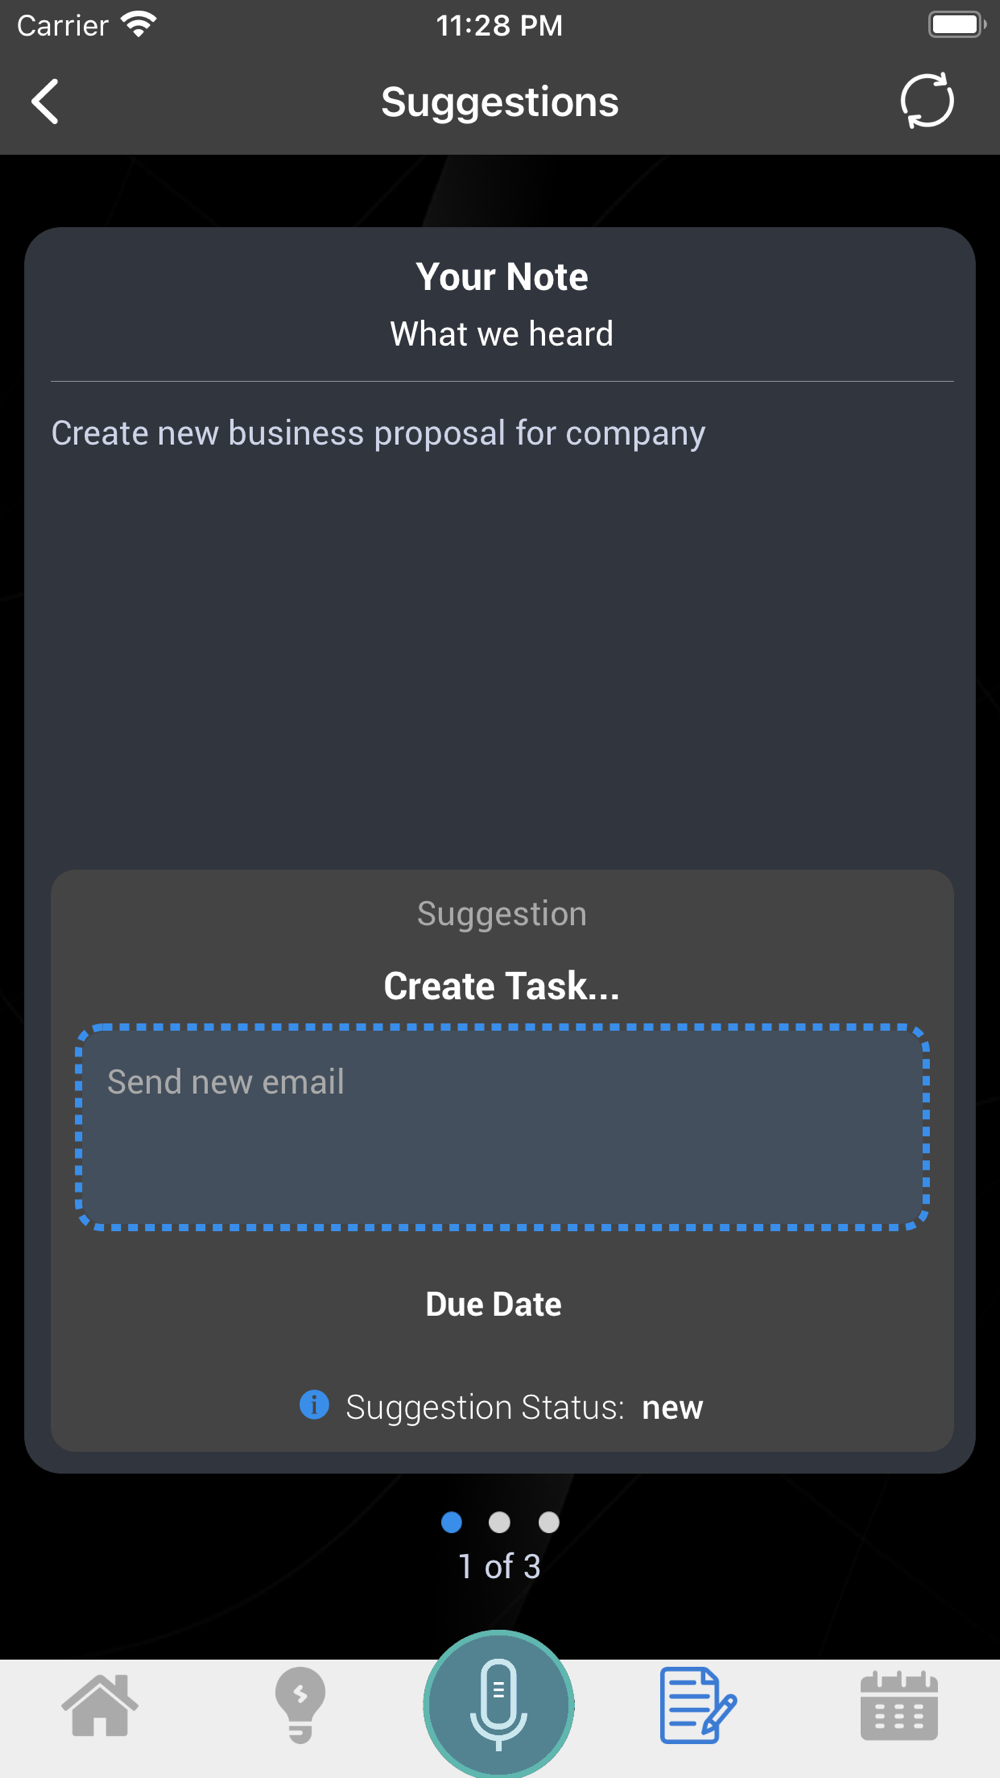
Task: Tap the Create Task... heading
Action: coord(502,986)
